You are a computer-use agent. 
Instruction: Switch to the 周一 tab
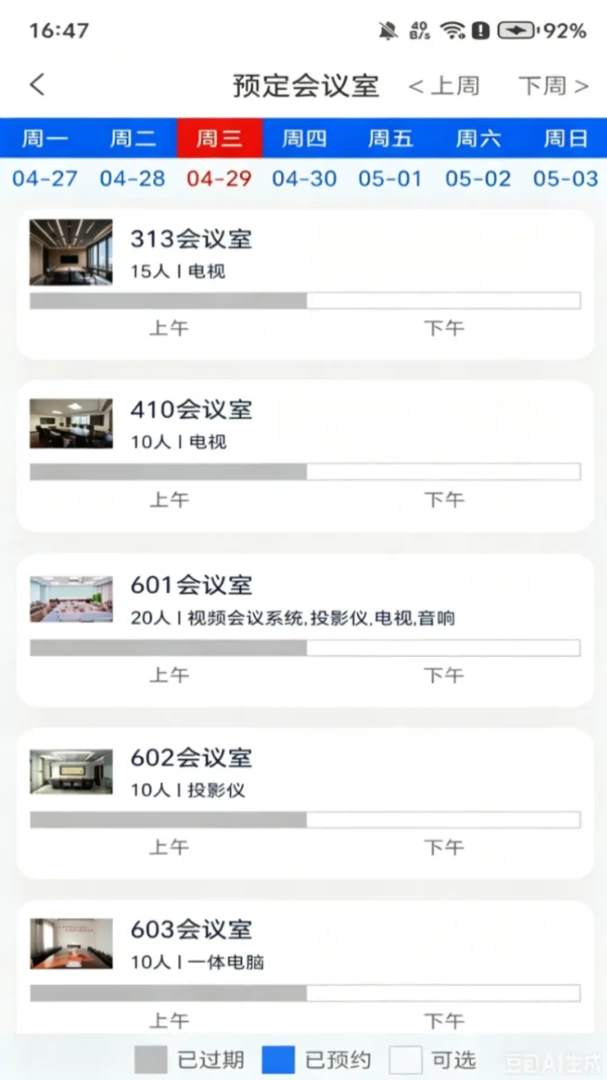pyautogui.click(x=45, y=138)
